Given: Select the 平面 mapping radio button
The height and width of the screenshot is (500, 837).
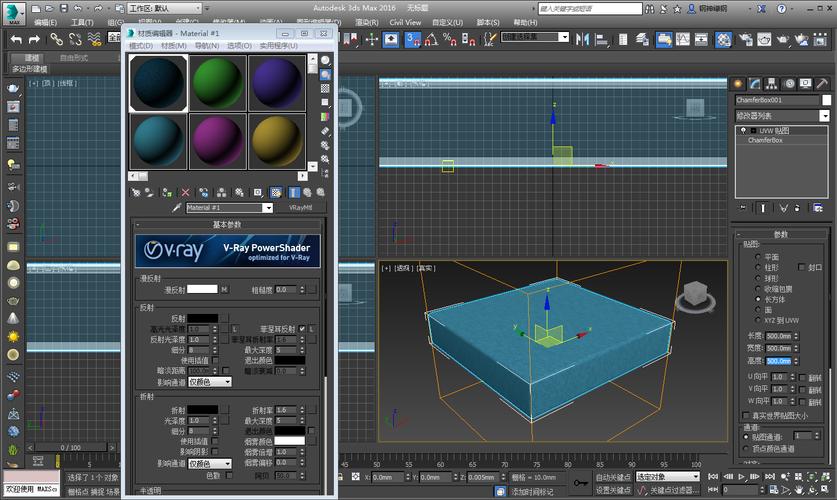Looking at the screenshot, I should click(758, 257).
